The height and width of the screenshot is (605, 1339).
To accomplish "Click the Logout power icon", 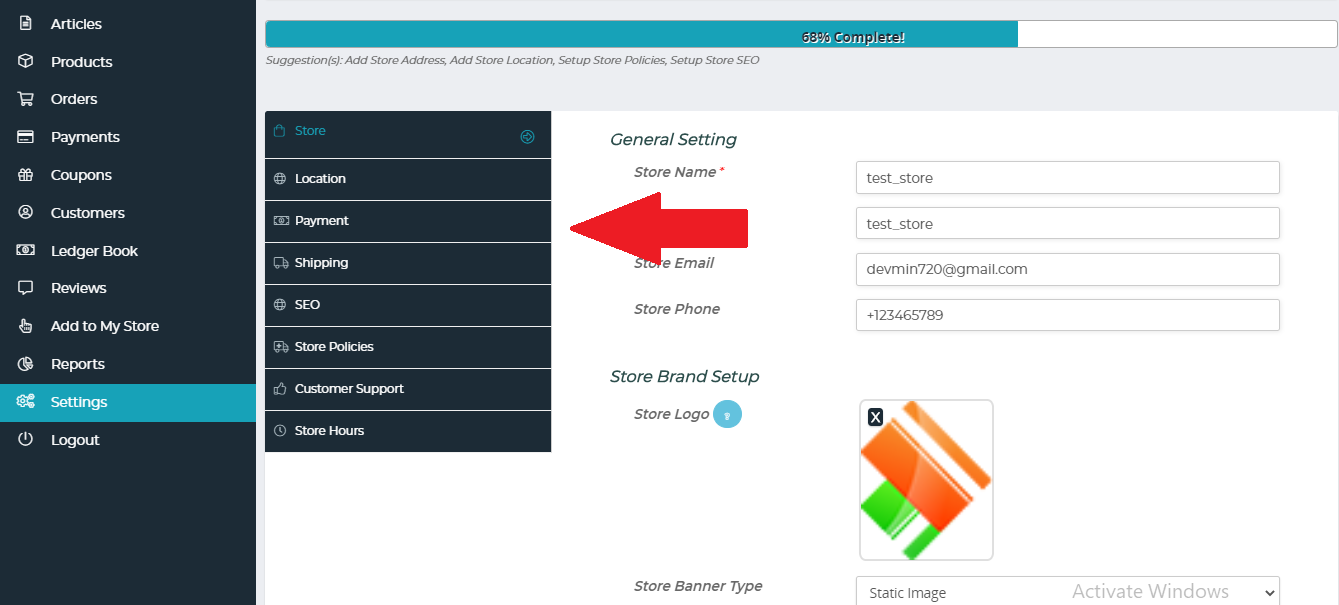I will coord(26,440).
